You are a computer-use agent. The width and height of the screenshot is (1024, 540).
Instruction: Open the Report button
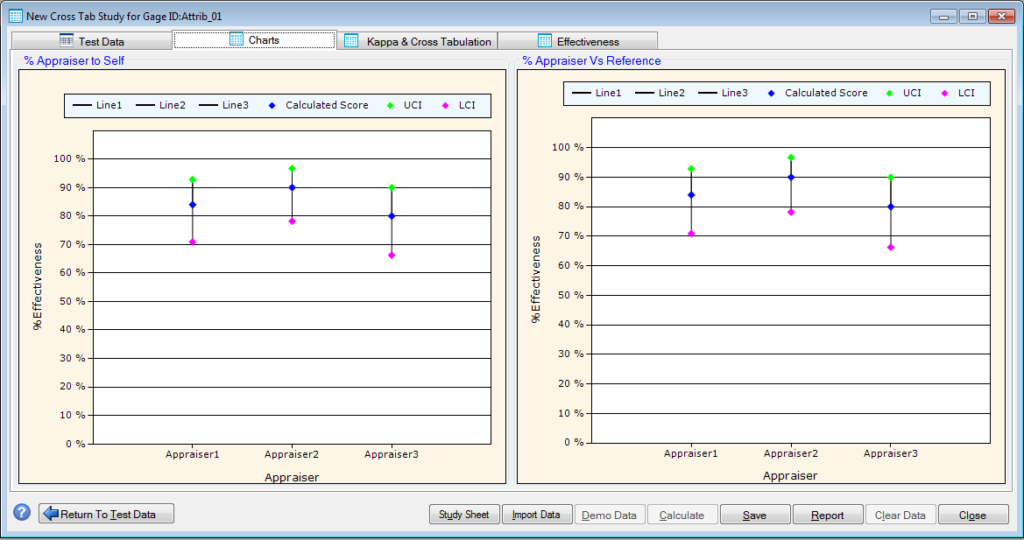[827, 515]
